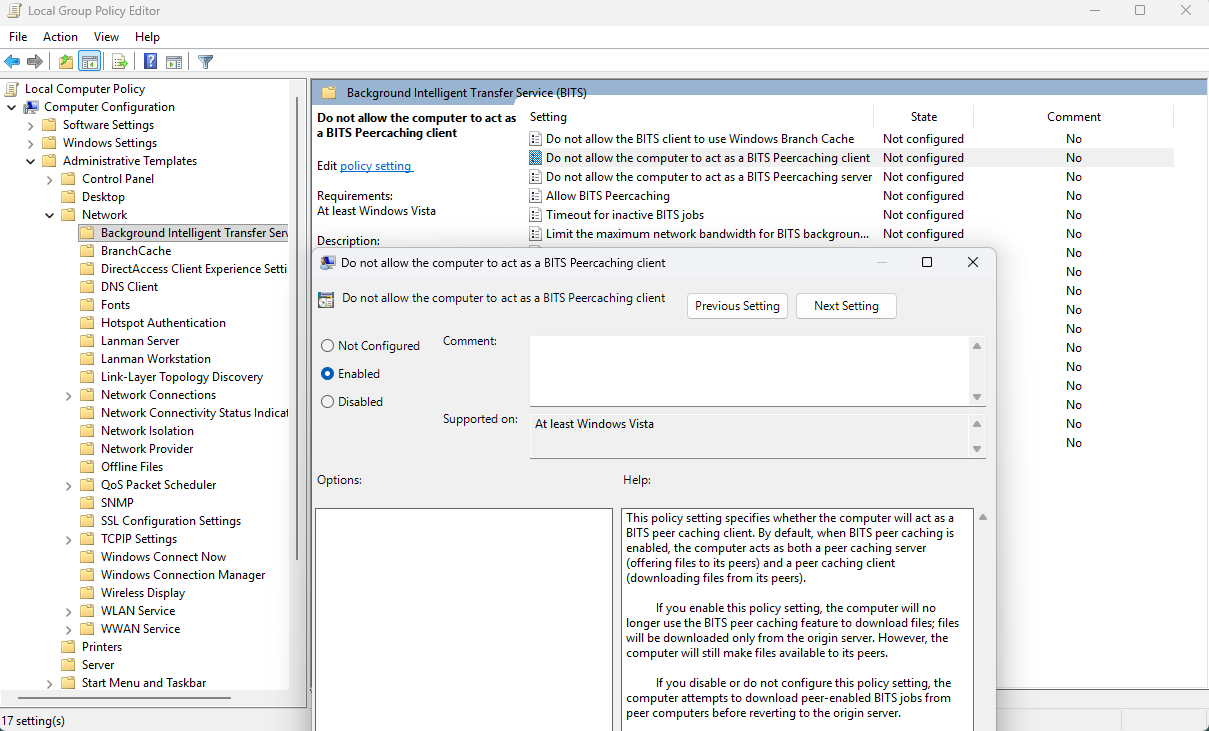1209x731 pixels.
Task: Click the Export List toolbar icon
Action: [120, 62]
